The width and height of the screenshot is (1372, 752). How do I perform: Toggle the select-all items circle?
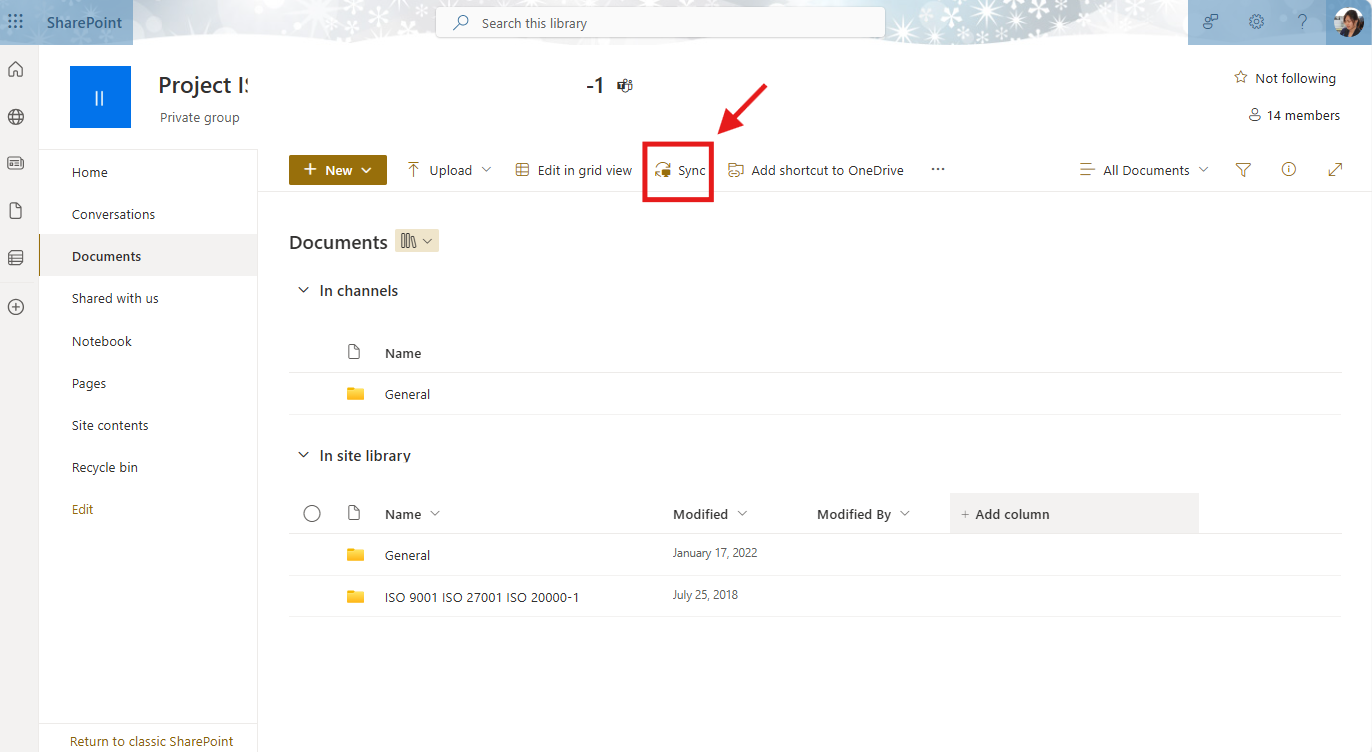coord(312,514)
